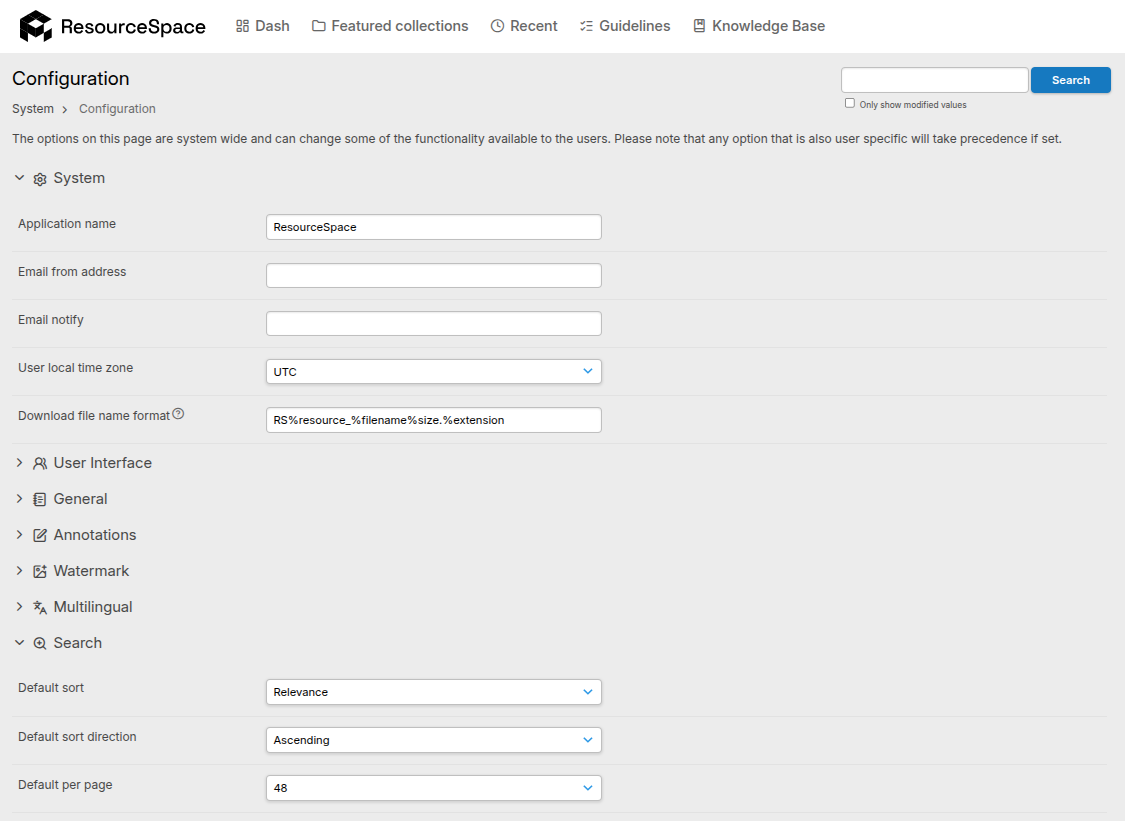Screen dimensions: 1125x821
Task: Click the User Interface section icon
Action: 40,463
